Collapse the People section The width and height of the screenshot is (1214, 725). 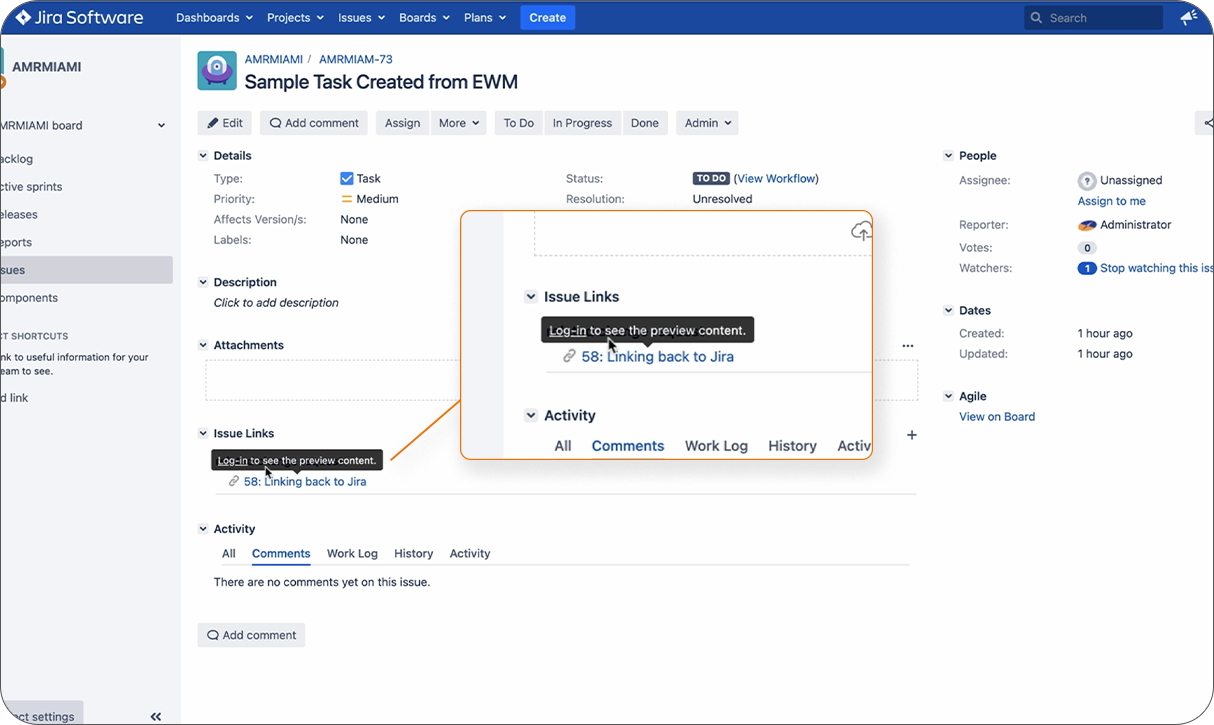[x=948, y=156]
